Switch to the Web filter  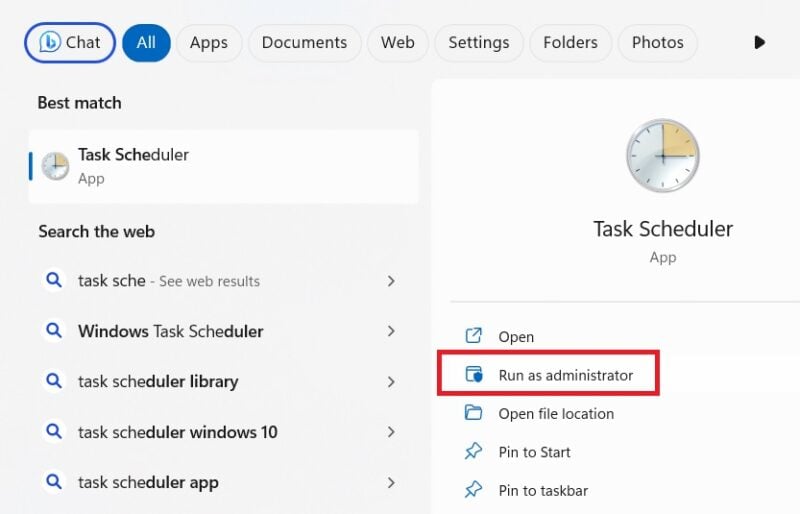pos(398,42)
